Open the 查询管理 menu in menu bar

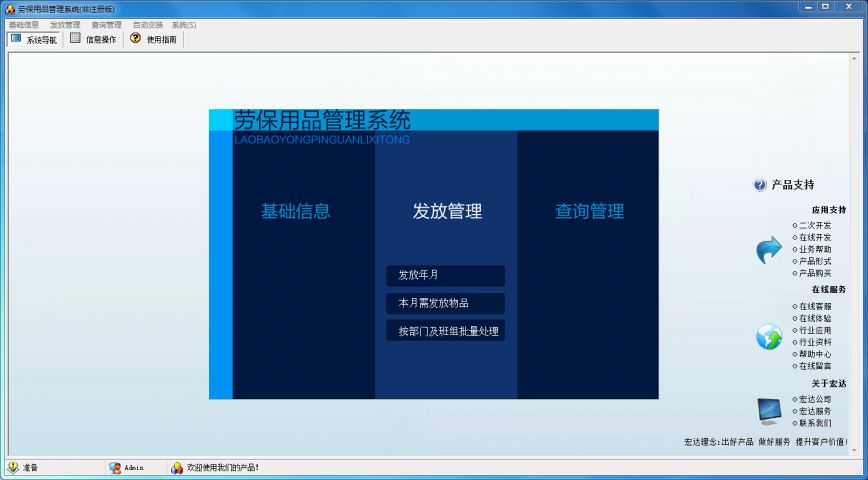tap(106, 24)
